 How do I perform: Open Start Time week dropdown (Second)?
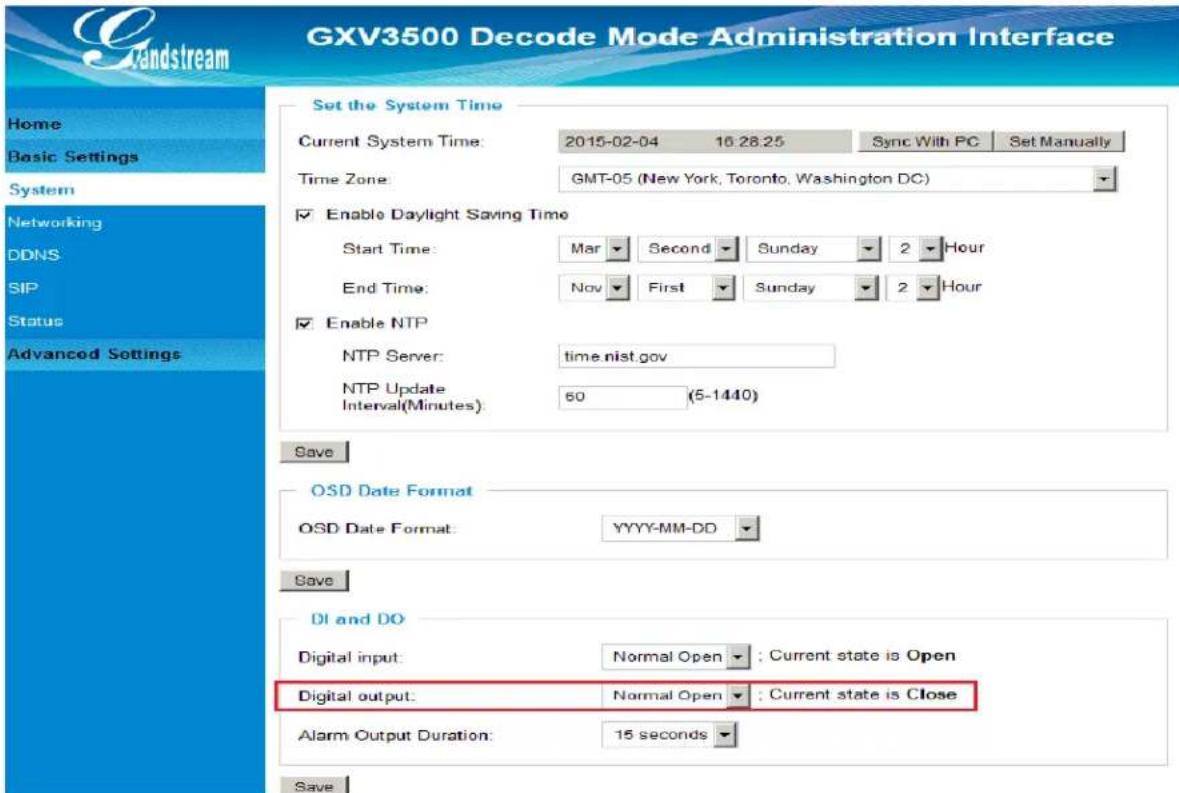[x=688, y=248]
